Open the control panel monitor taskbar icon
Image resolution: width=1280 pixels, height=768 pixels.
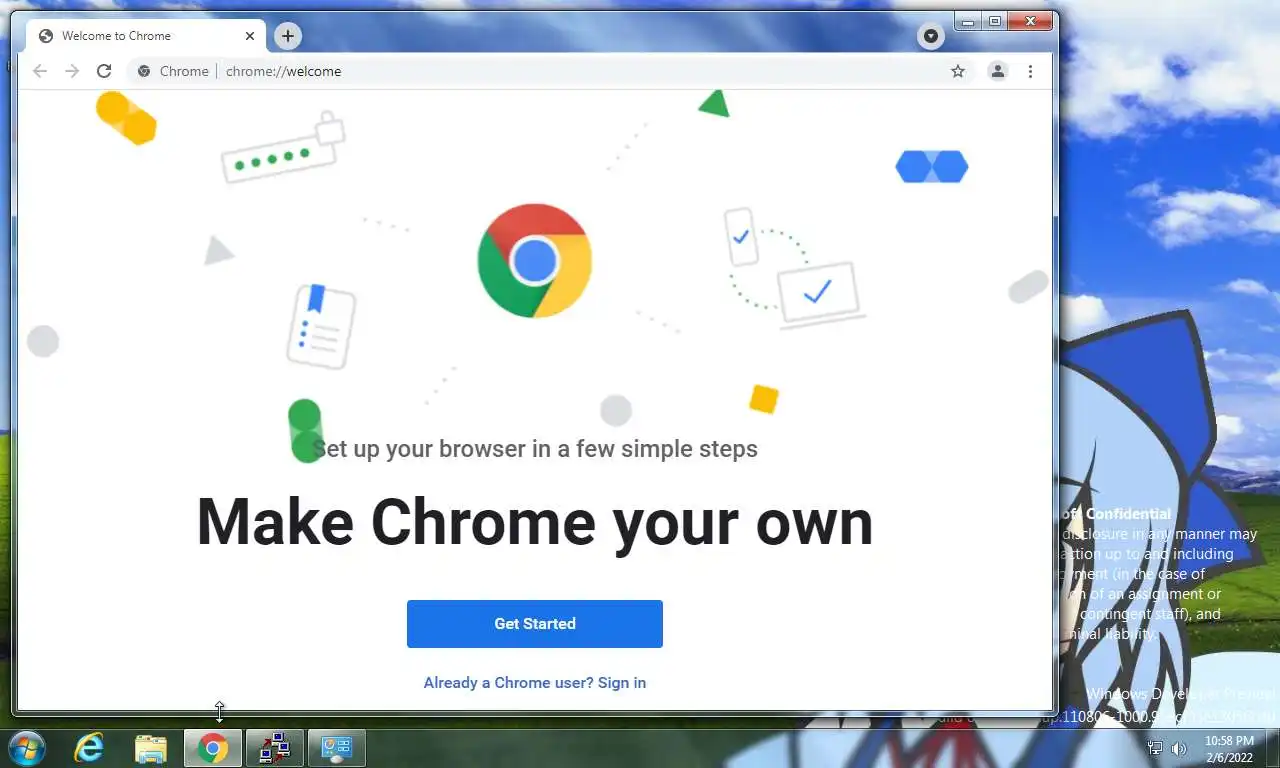click(x=336, y=747)
